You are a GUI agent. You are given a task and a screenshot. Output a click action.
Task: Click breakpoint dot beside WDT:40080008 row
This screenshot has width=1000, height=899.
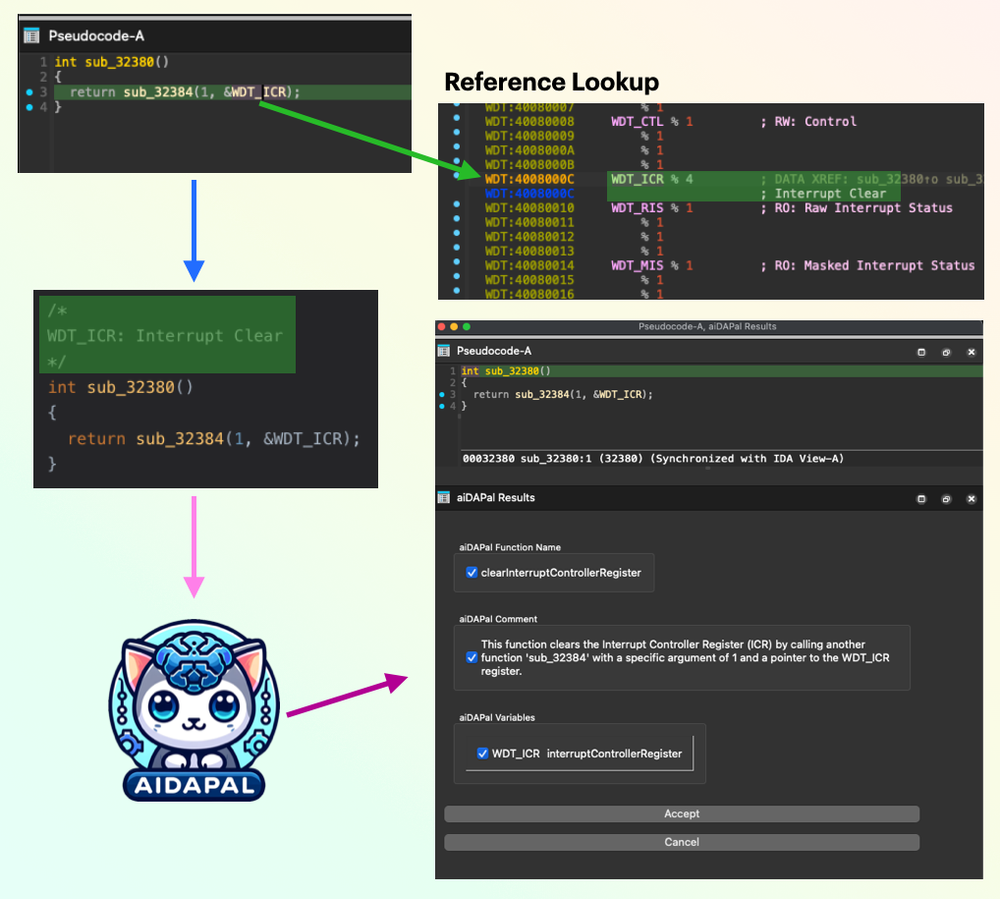coord(457,118)
